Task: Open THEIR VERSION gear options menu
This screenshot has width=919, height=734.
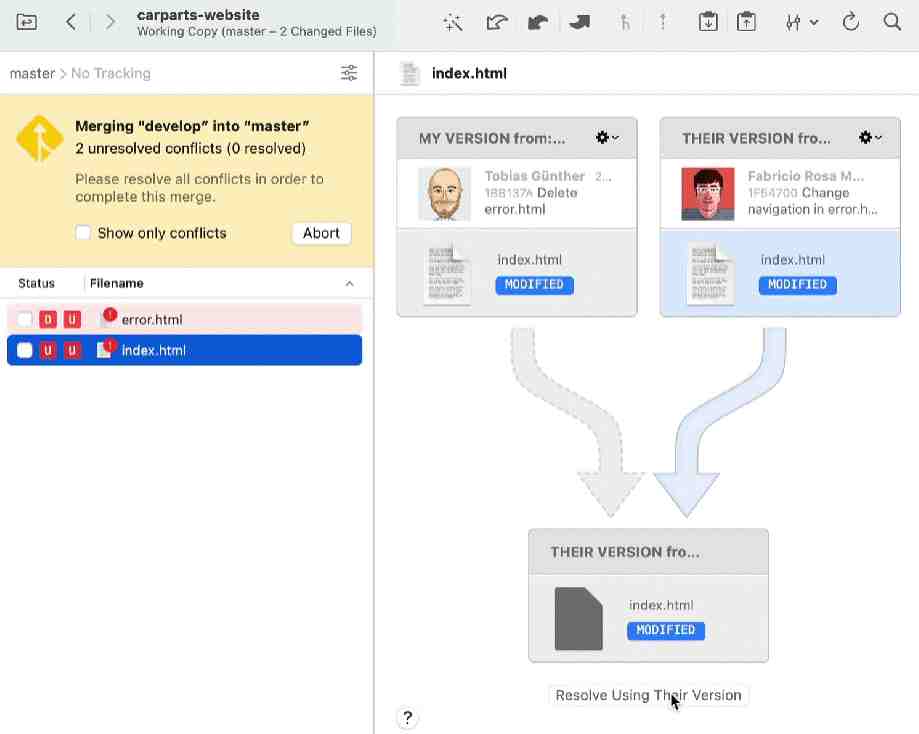Action: (x=870, y=138)
